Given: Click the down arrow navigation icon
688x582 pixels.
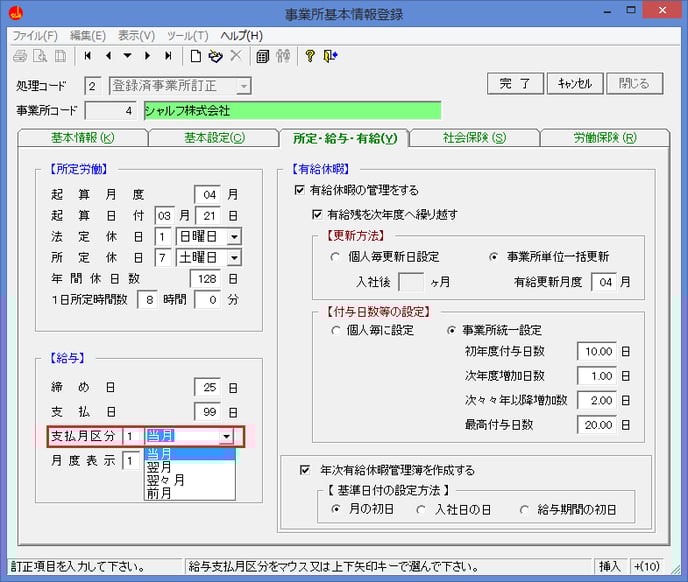Looking at the screenshot, I should tap(127, 56).
